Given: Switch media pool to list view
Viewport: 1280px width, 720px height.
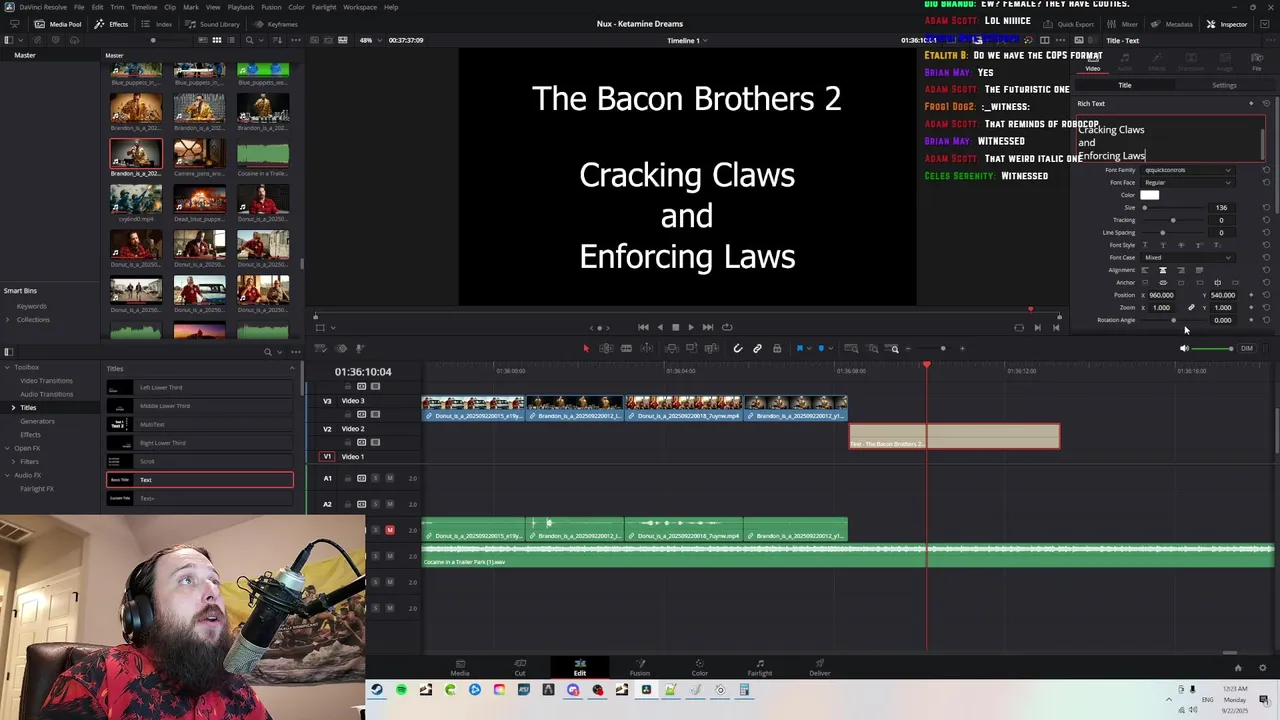Looking at the screenshot, I should pyautogui.click(x=232, y=40).
